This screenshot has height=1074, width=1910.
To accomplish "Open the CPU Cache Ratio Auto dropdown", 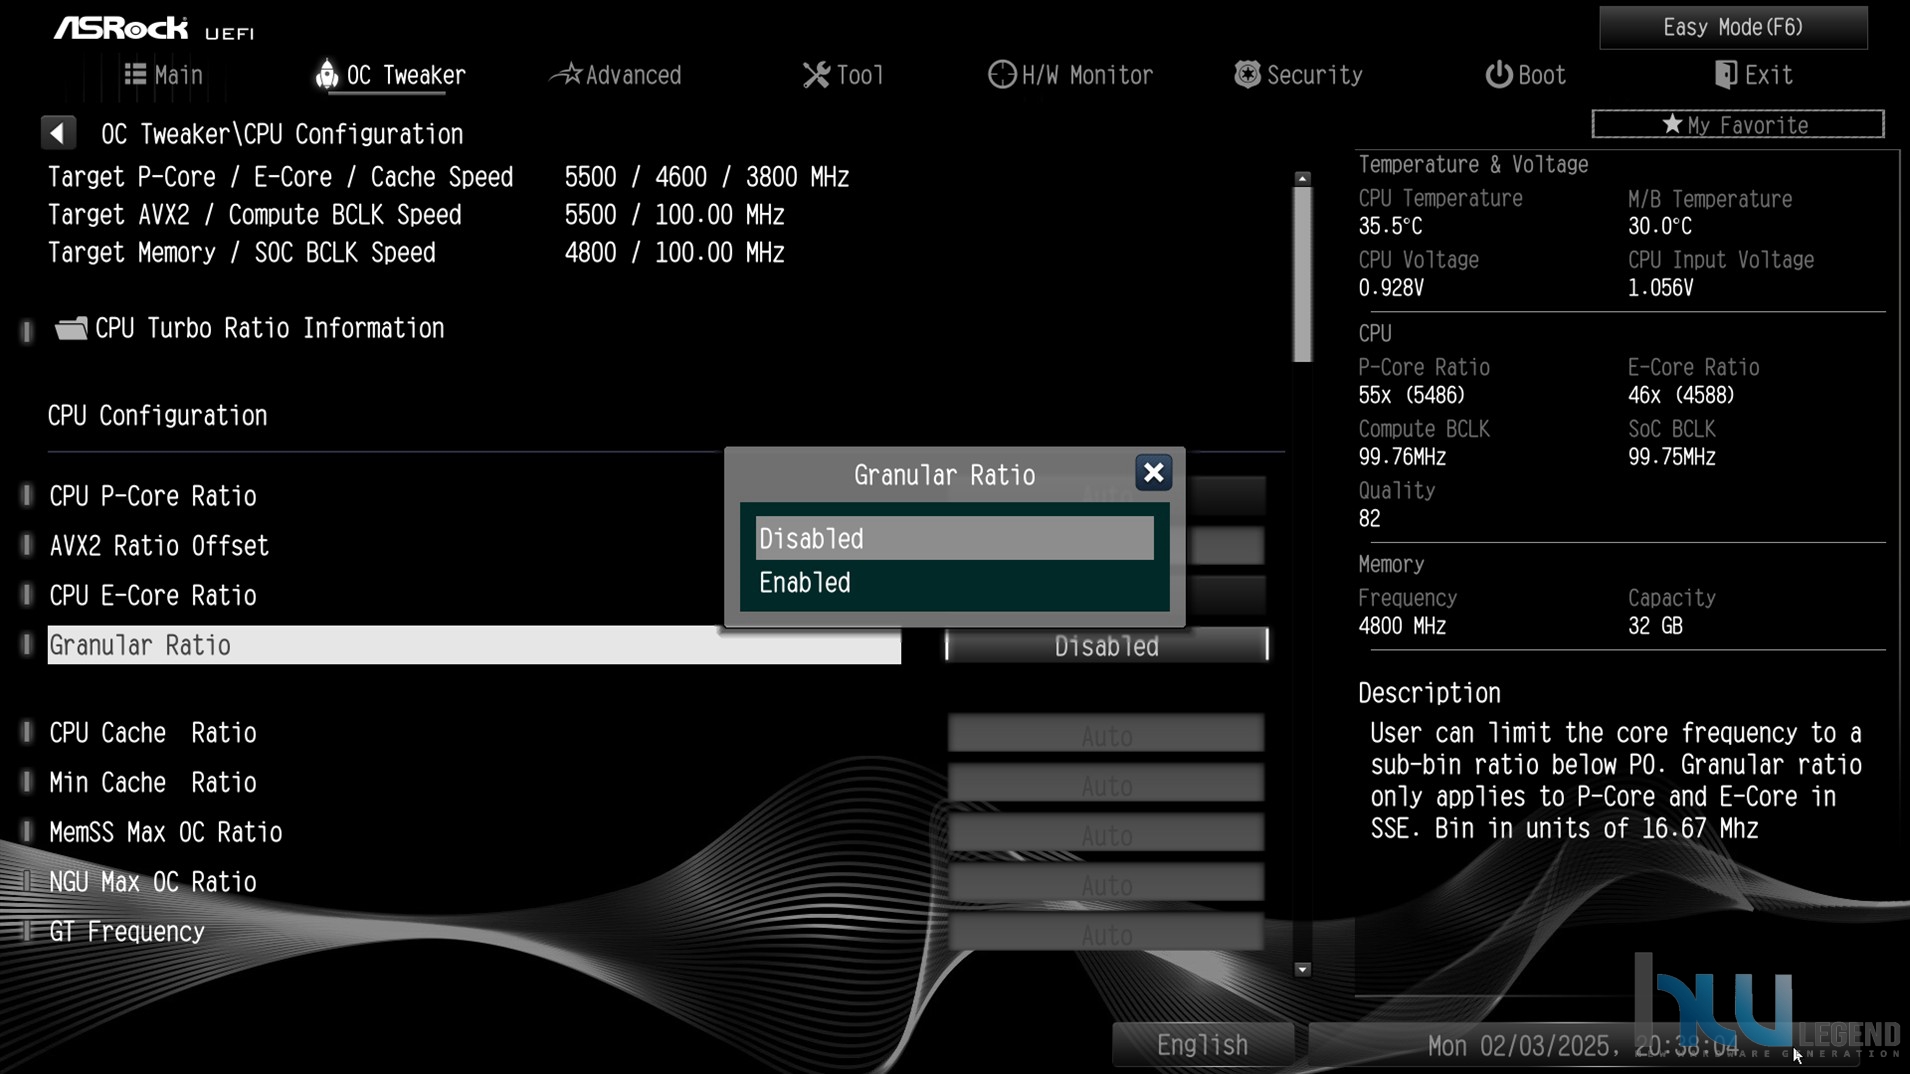I will [x=1106, y=734].
